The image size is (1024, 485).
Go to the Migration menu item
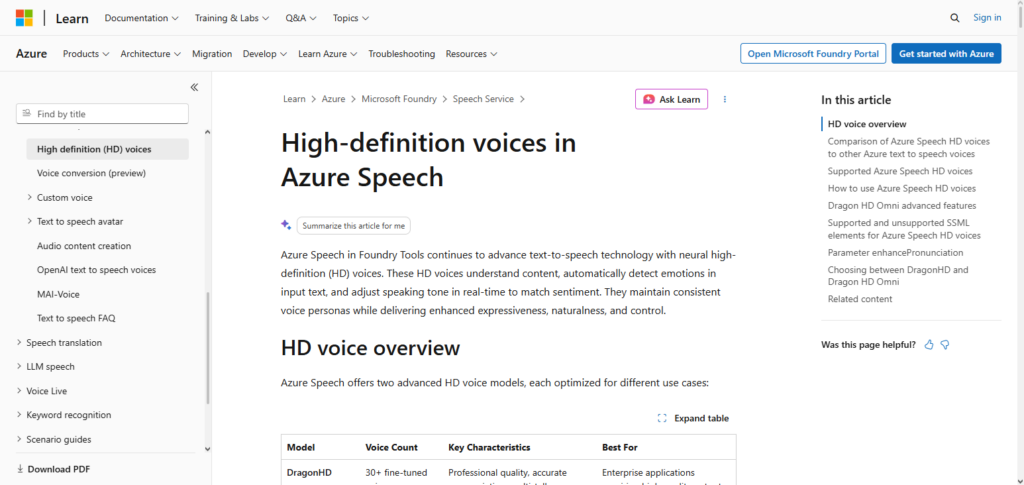click(212, 54)
